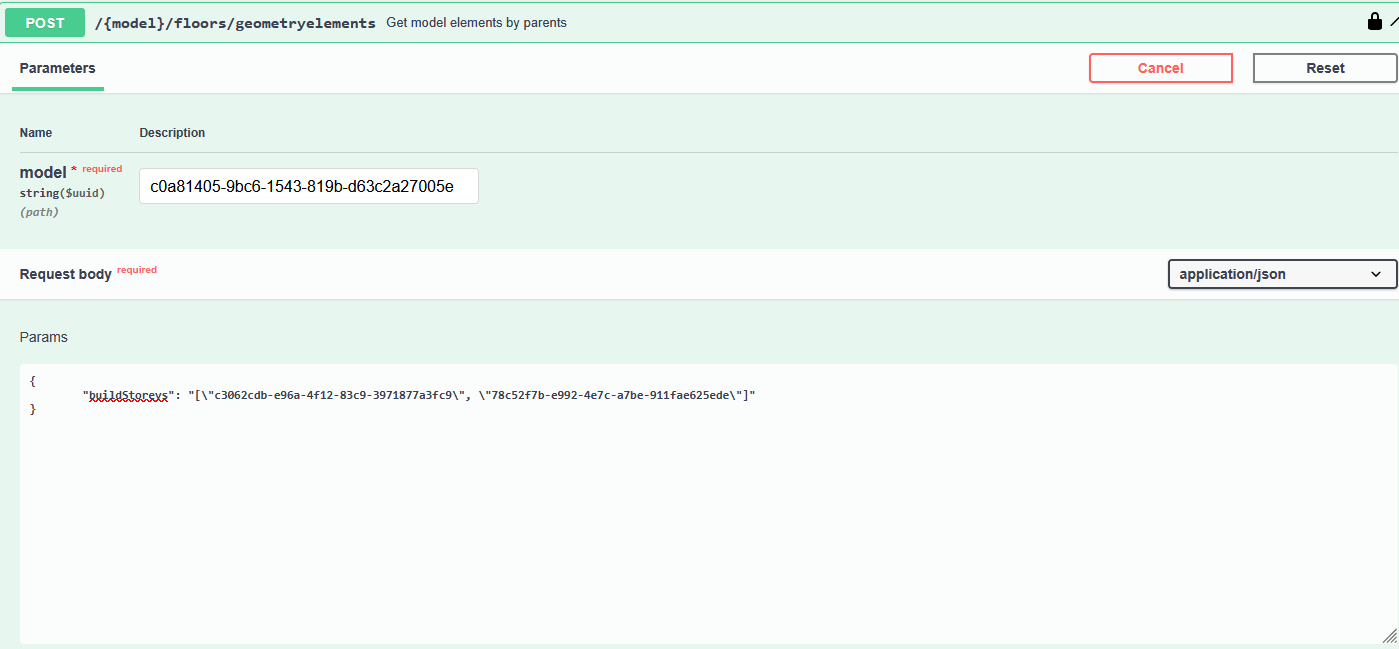Click the authorization lock icon
Screen dimensions: 1399x649
point(1374,21)
